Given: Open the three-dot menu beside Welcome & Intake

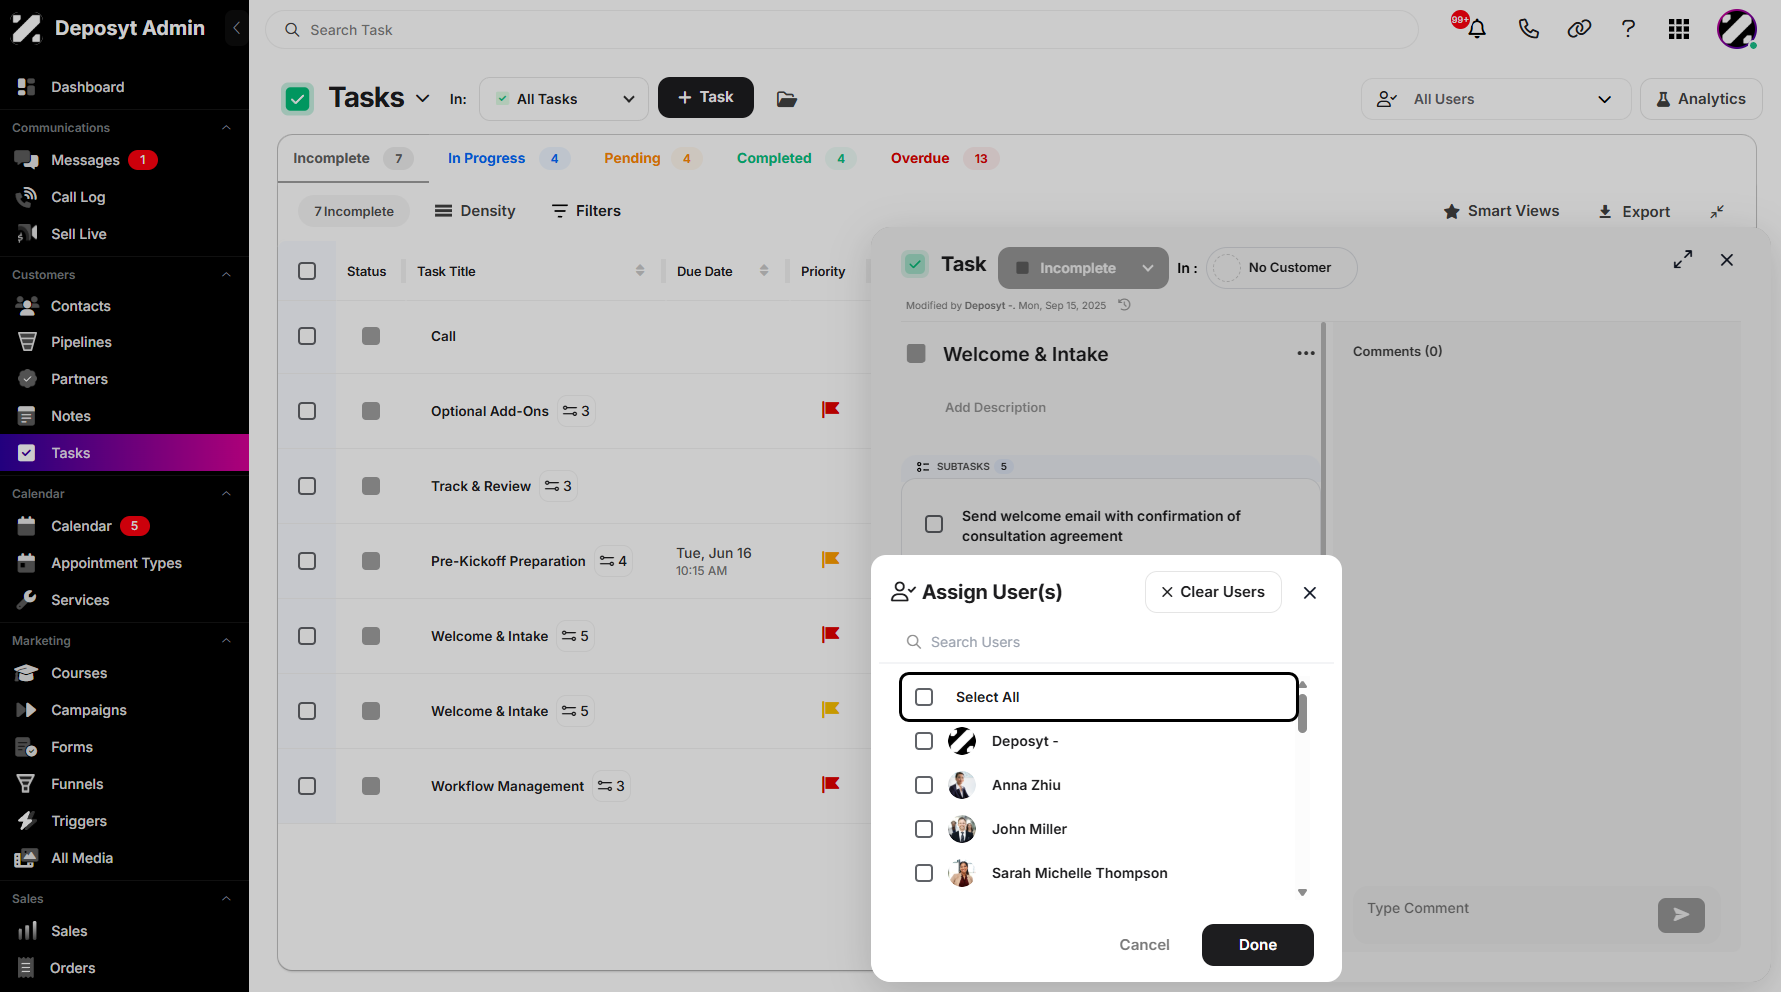Looking at the screenshot, I should (1306, 354).
